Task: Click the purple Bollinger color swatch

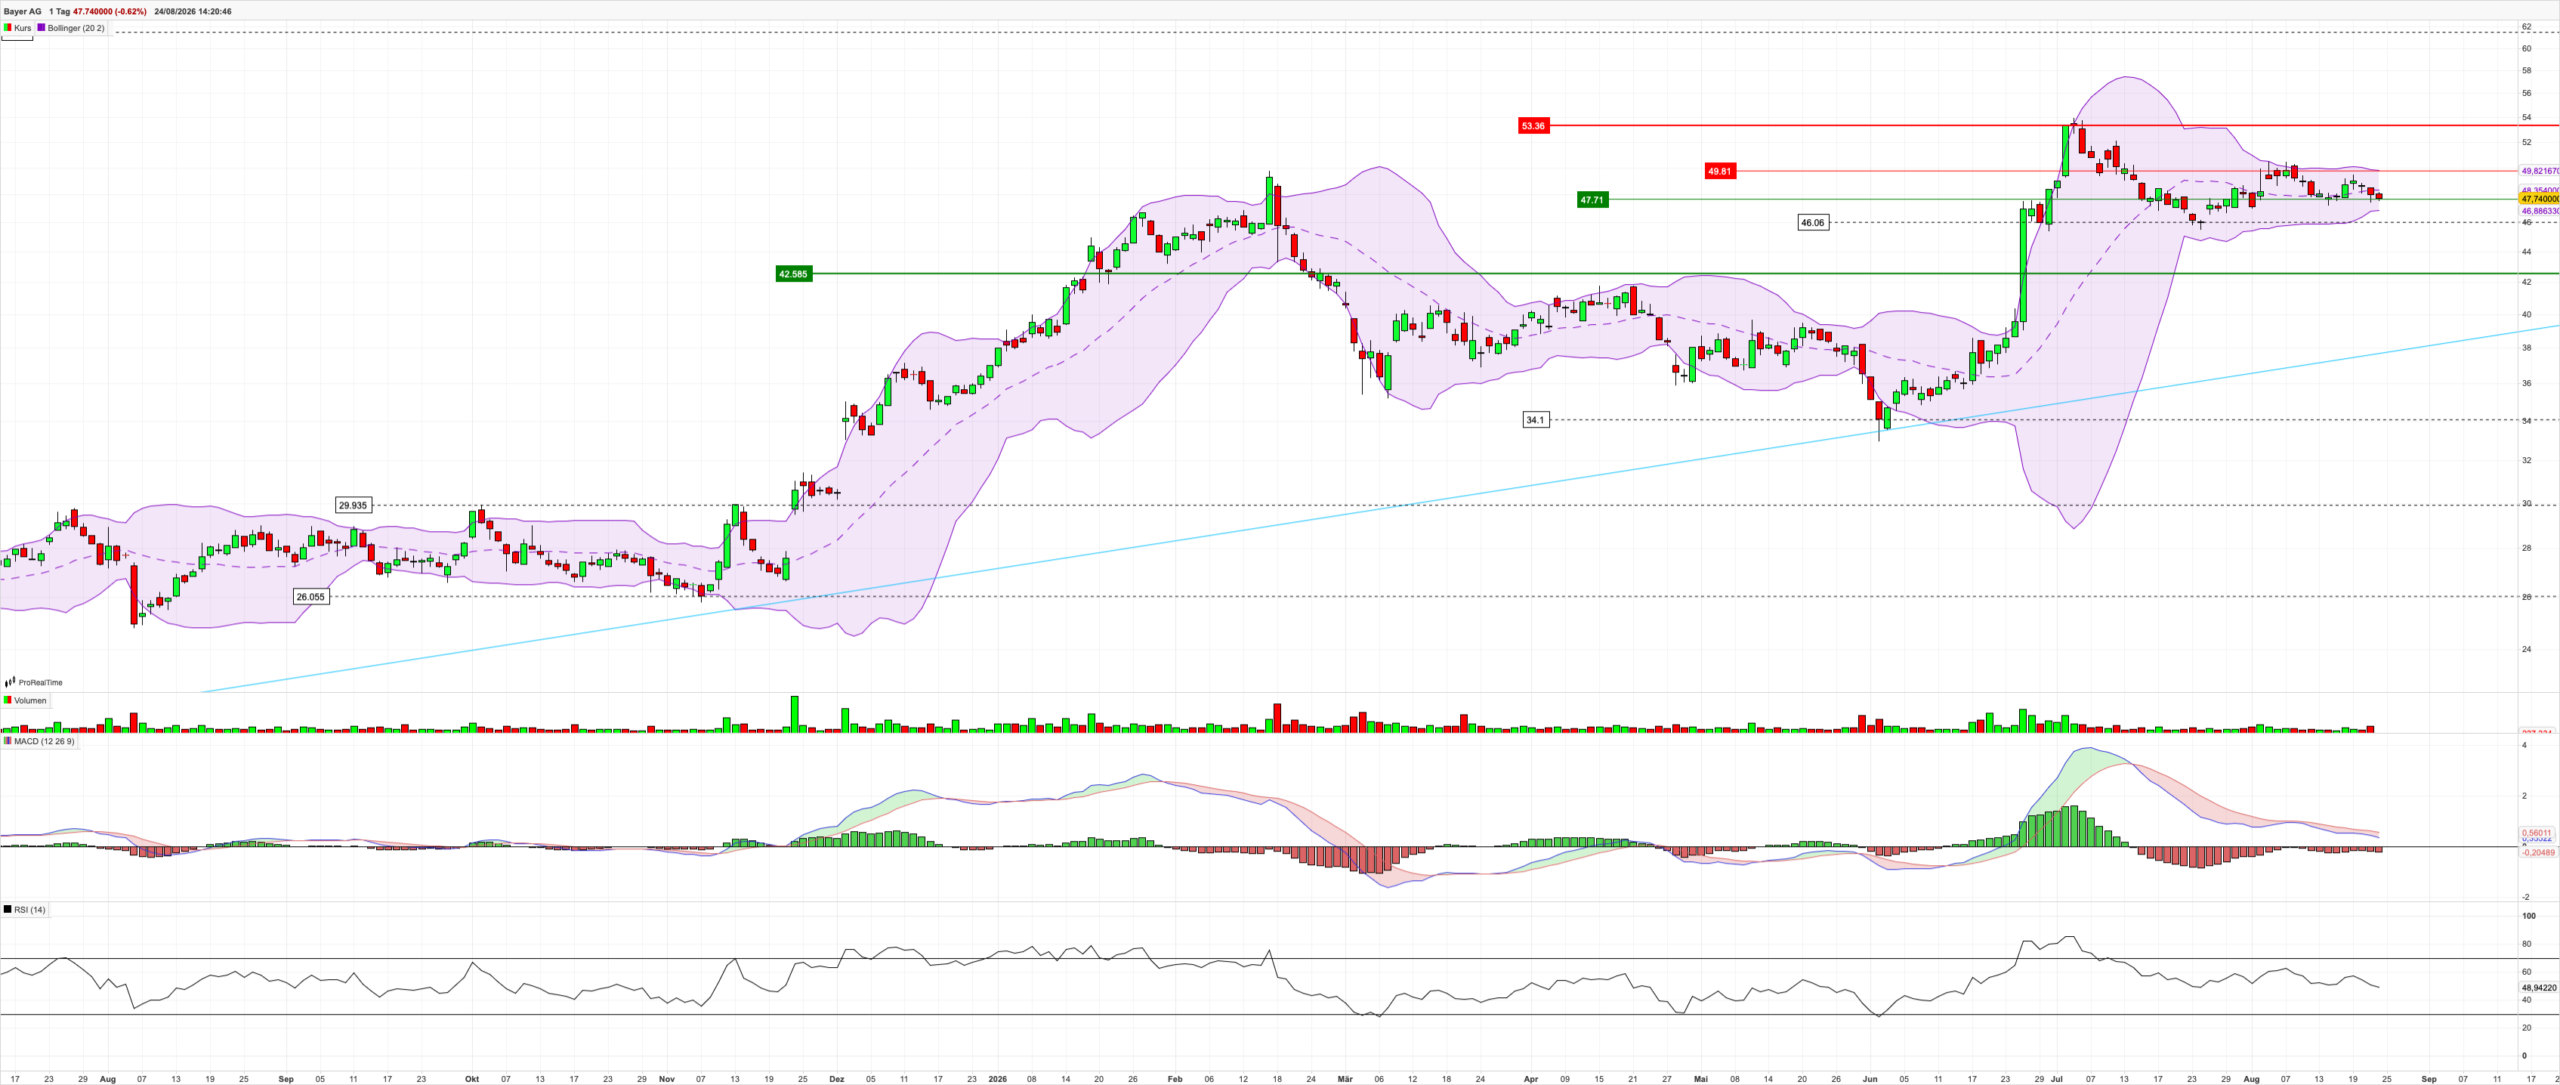Action: [x=41, y=28]
